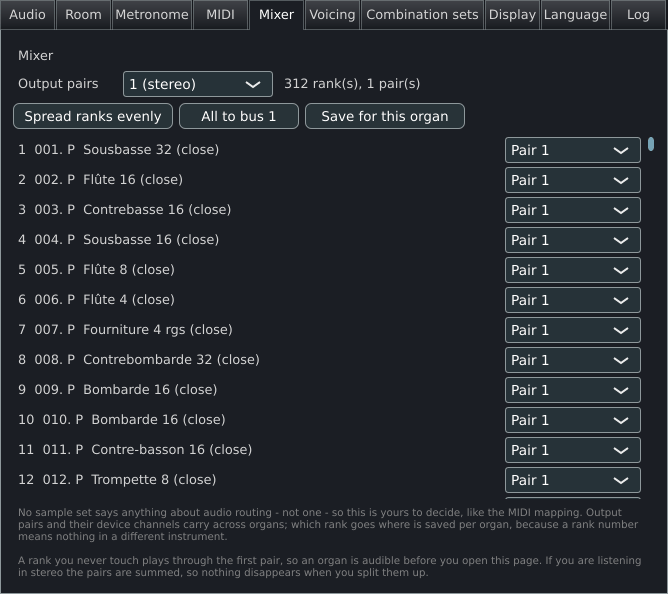Open the Metronome tab
Image resolution: width=668 pixels, height=594 pixels.
152,15
